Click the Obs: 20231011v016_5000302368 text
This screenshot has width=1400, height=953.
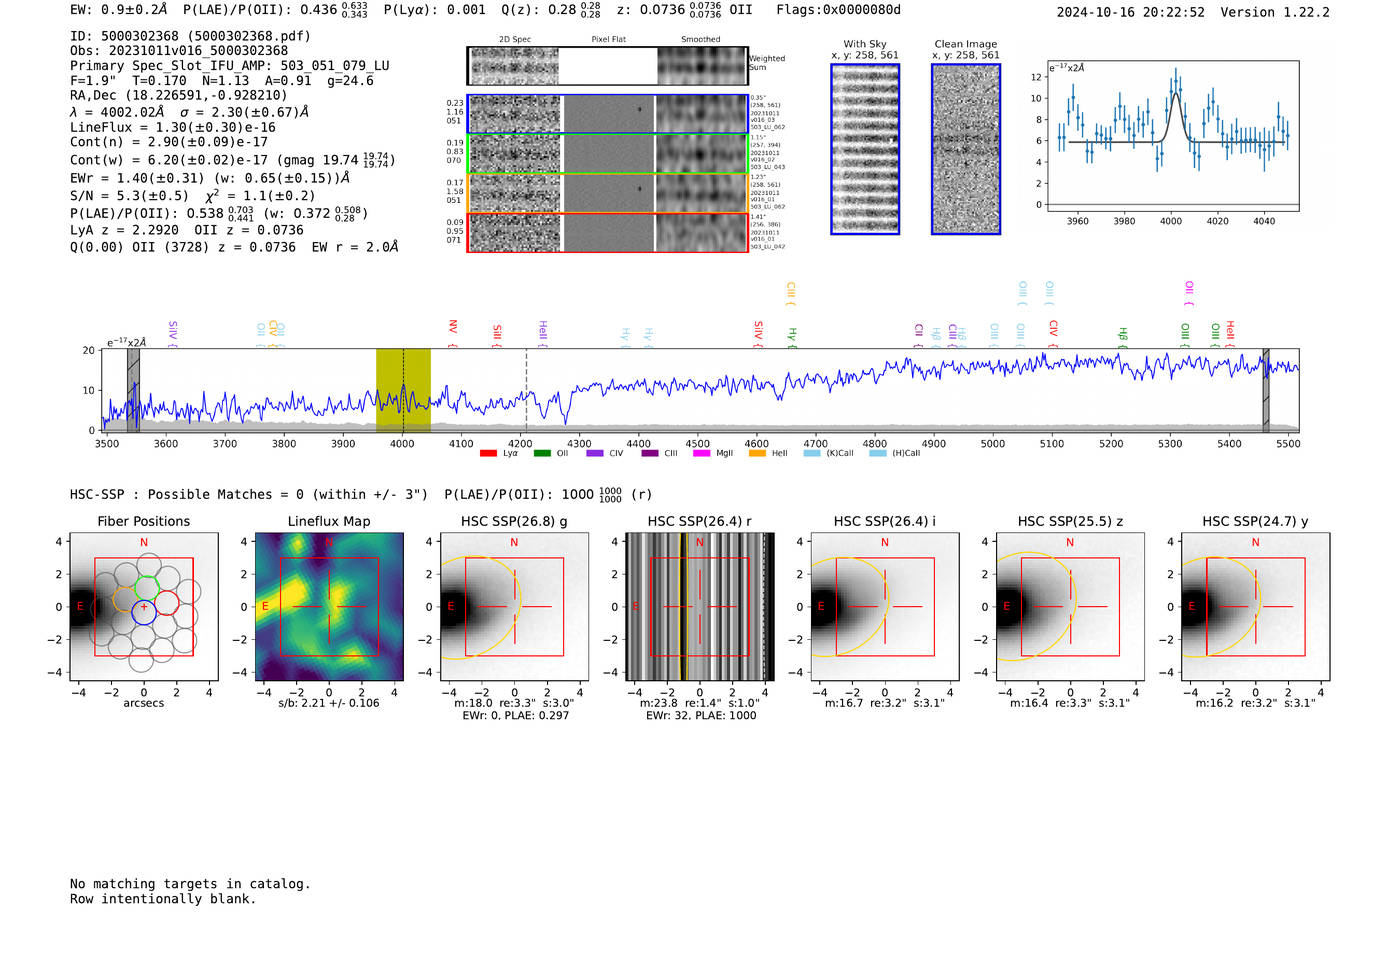[x=179, y=51]
